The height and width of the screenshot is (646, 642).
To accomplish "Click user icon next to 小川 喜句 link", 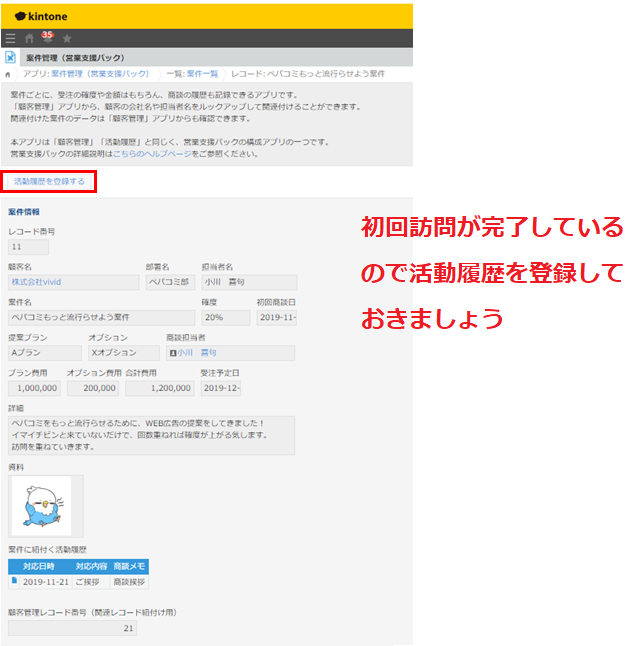I will [173, 353].
